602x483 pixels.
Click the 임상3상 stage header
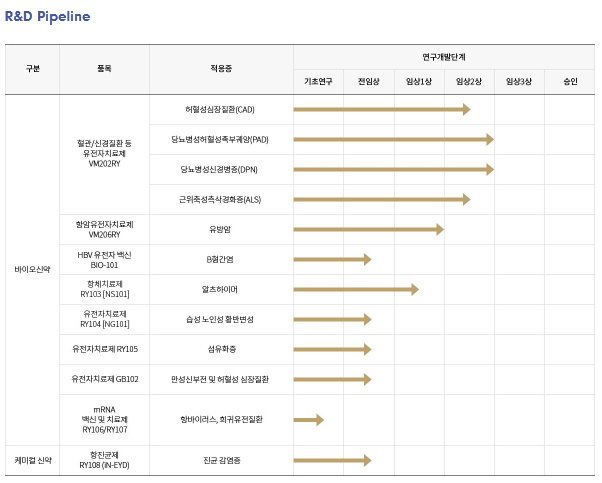tap(519, 81)
